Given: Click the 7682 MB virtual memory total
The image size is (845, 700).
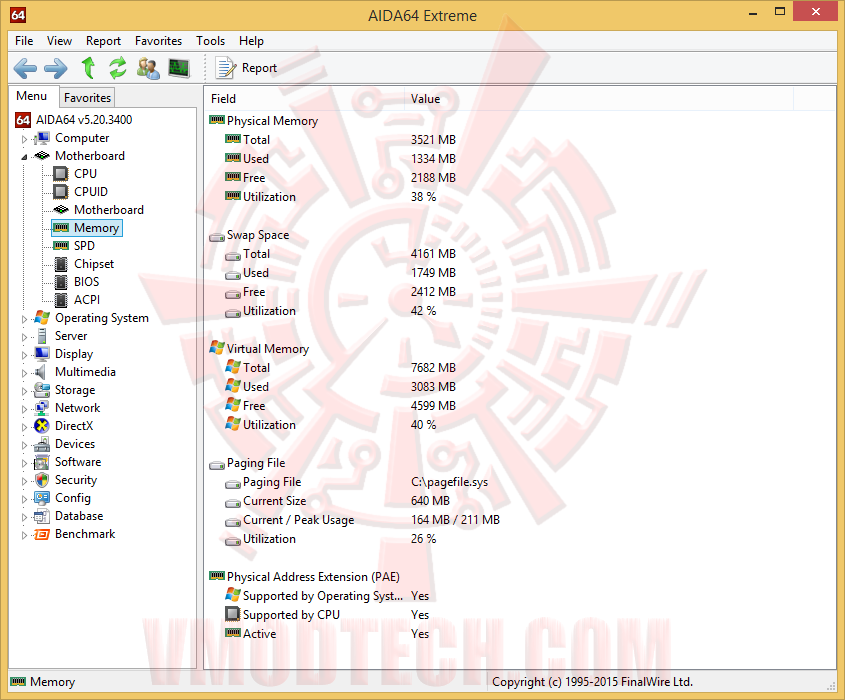Looking at the screenshot, I should [x=433, y=368].
